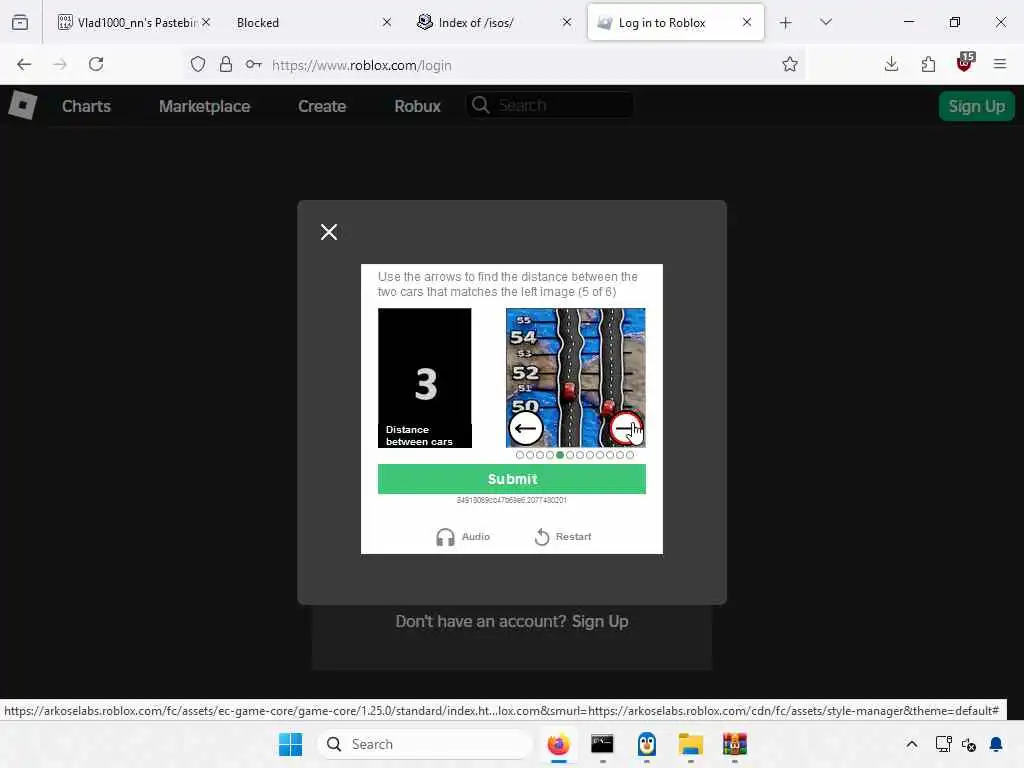The width and height of the screenshot is (1024, 768).
Task: Close the Pastebin tab
Action: click(x=206, y=22)
